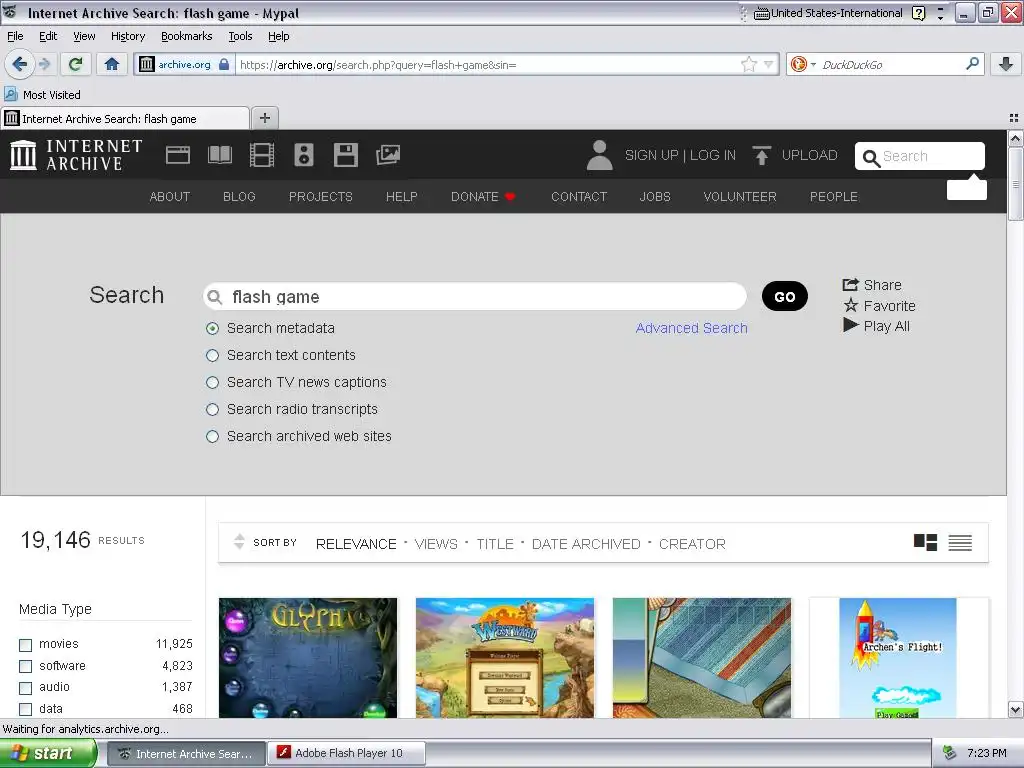Viewport: 1024px width, 768px height.
Task: Select the Search text contents radio button
Action: tap(212, 355)
